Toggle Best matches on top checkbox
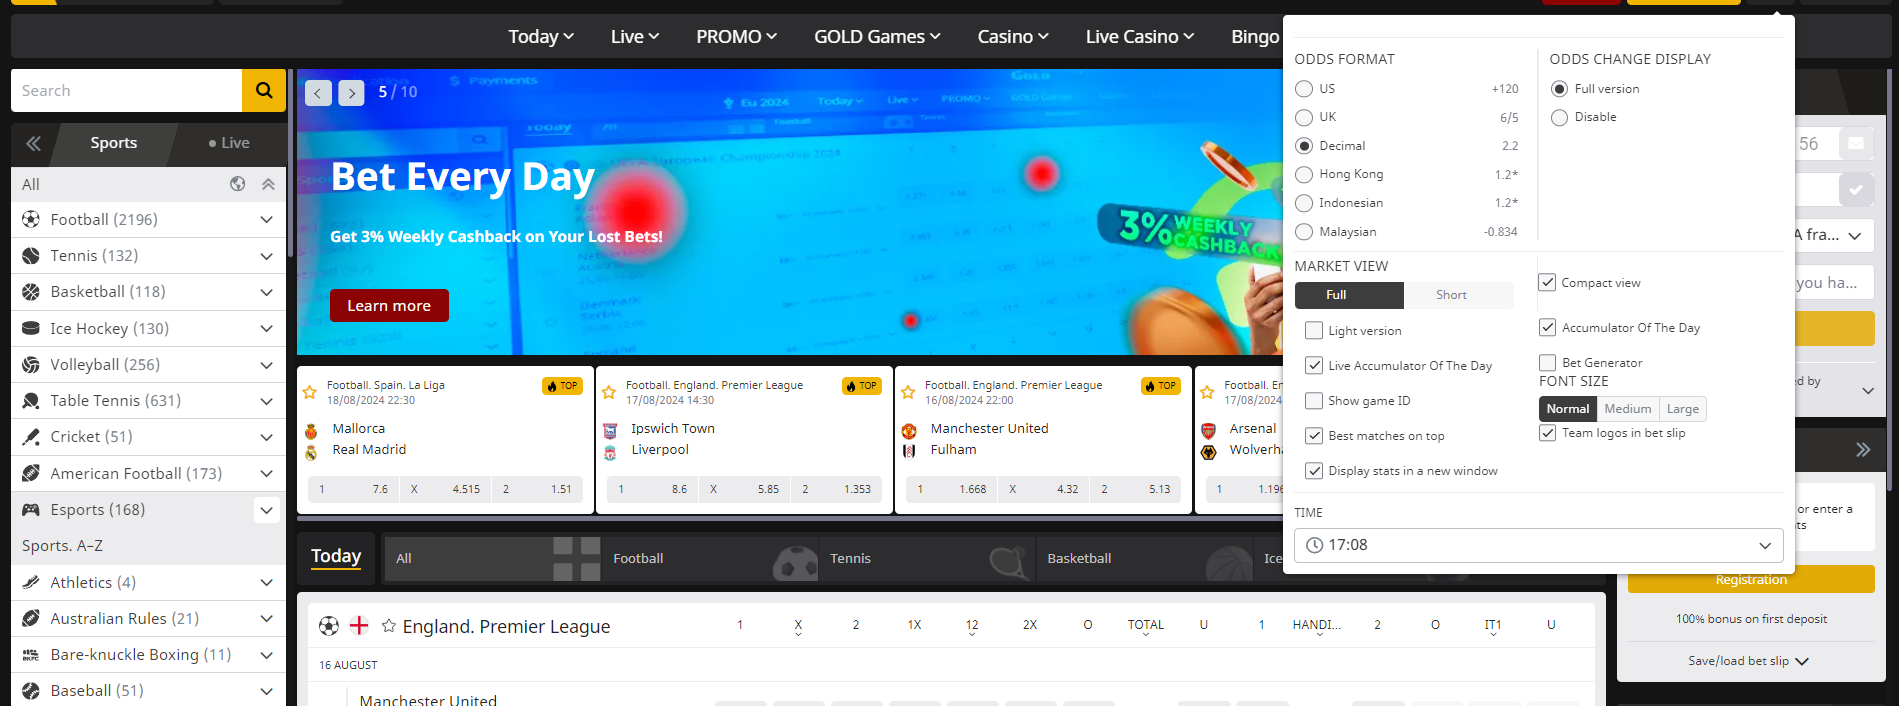The image size is (1899, 706). click(1314, 435)
